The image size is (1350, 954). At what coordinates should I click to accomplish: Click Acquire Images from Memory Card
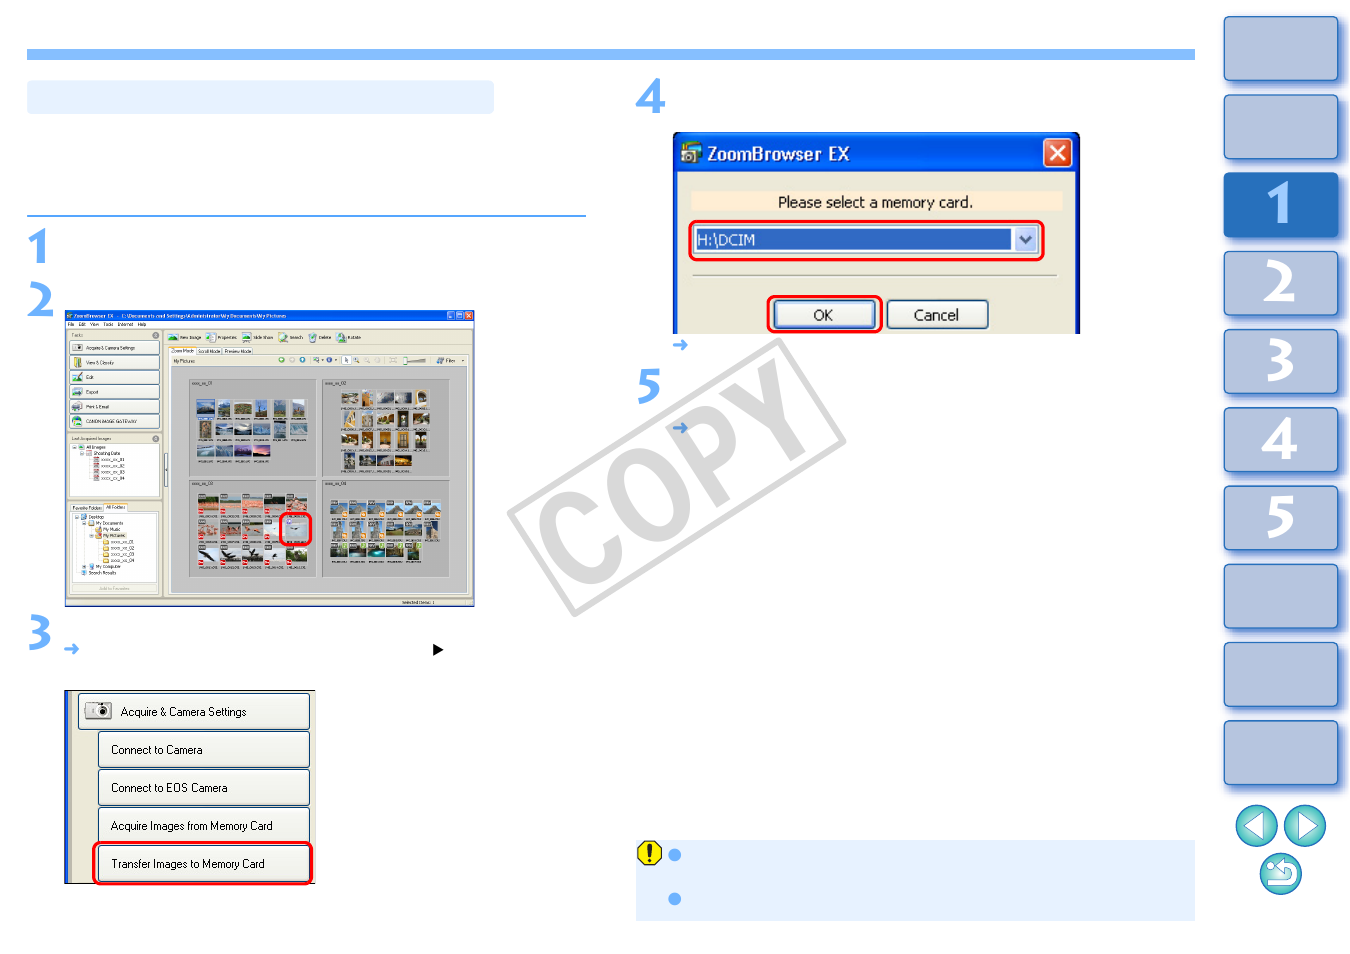[x=203, y=825]
